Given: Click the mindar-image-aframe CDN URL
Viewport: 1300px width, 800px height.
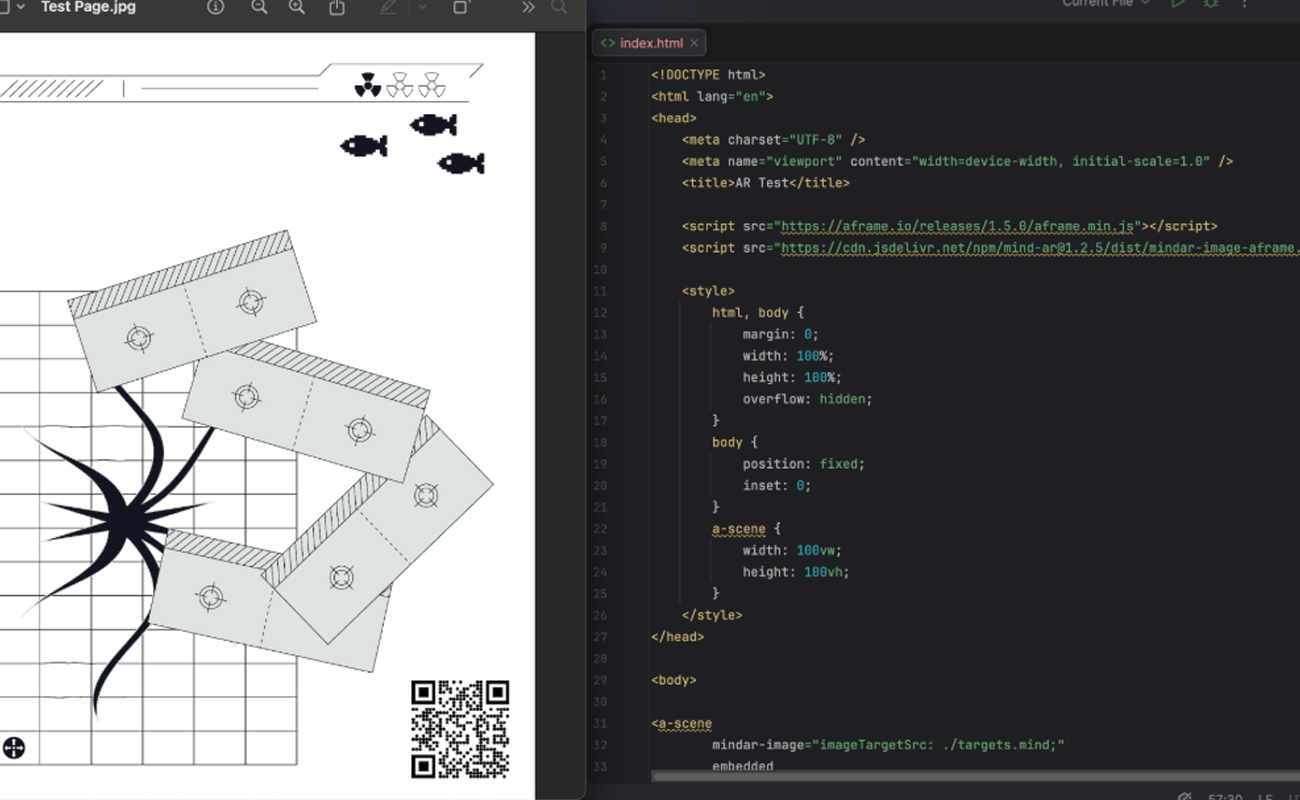Looking at the screenshot, I should tap(1040, 248).
